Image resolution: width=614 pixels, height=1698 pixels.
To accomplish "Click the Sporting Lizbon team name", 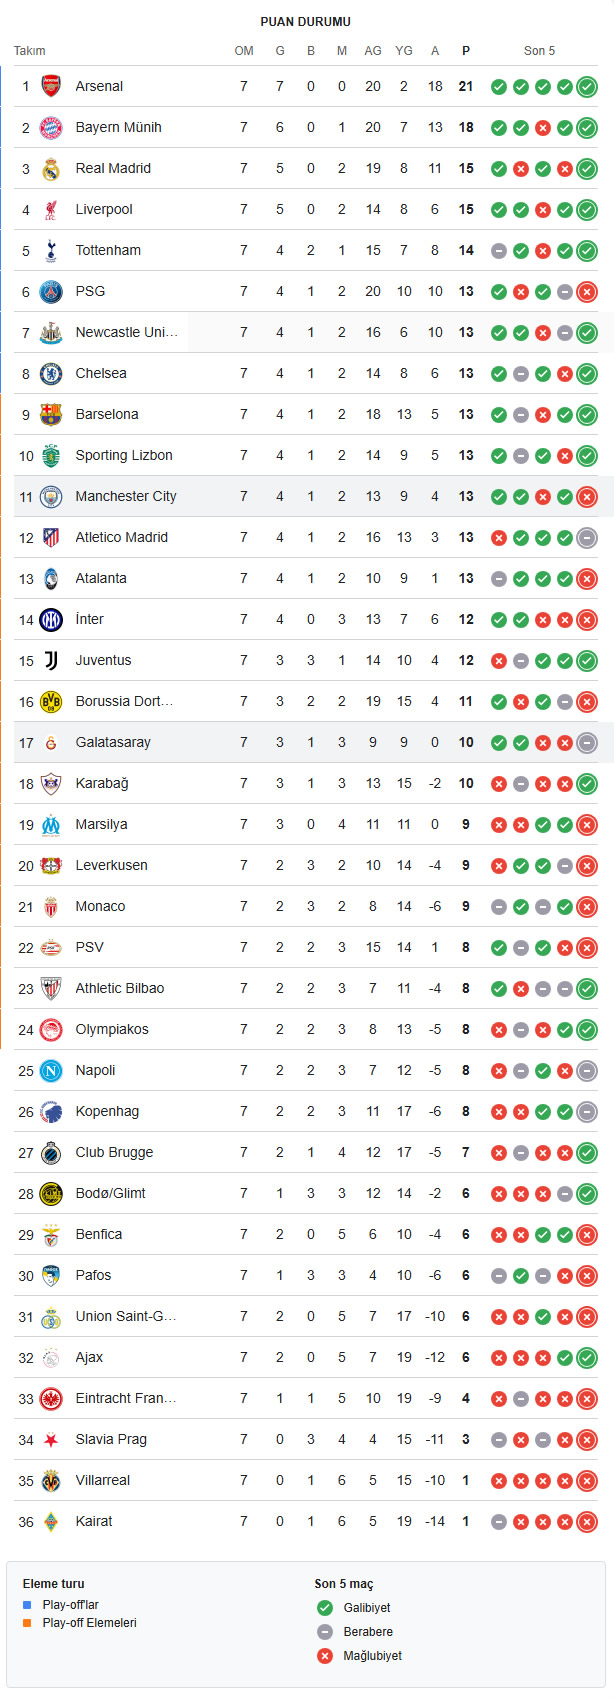I will (x=124, y=455).
